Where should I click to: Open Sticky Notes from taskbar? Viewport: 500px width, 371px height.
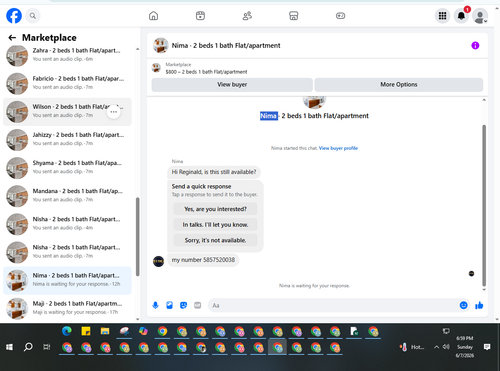point(86,331)
